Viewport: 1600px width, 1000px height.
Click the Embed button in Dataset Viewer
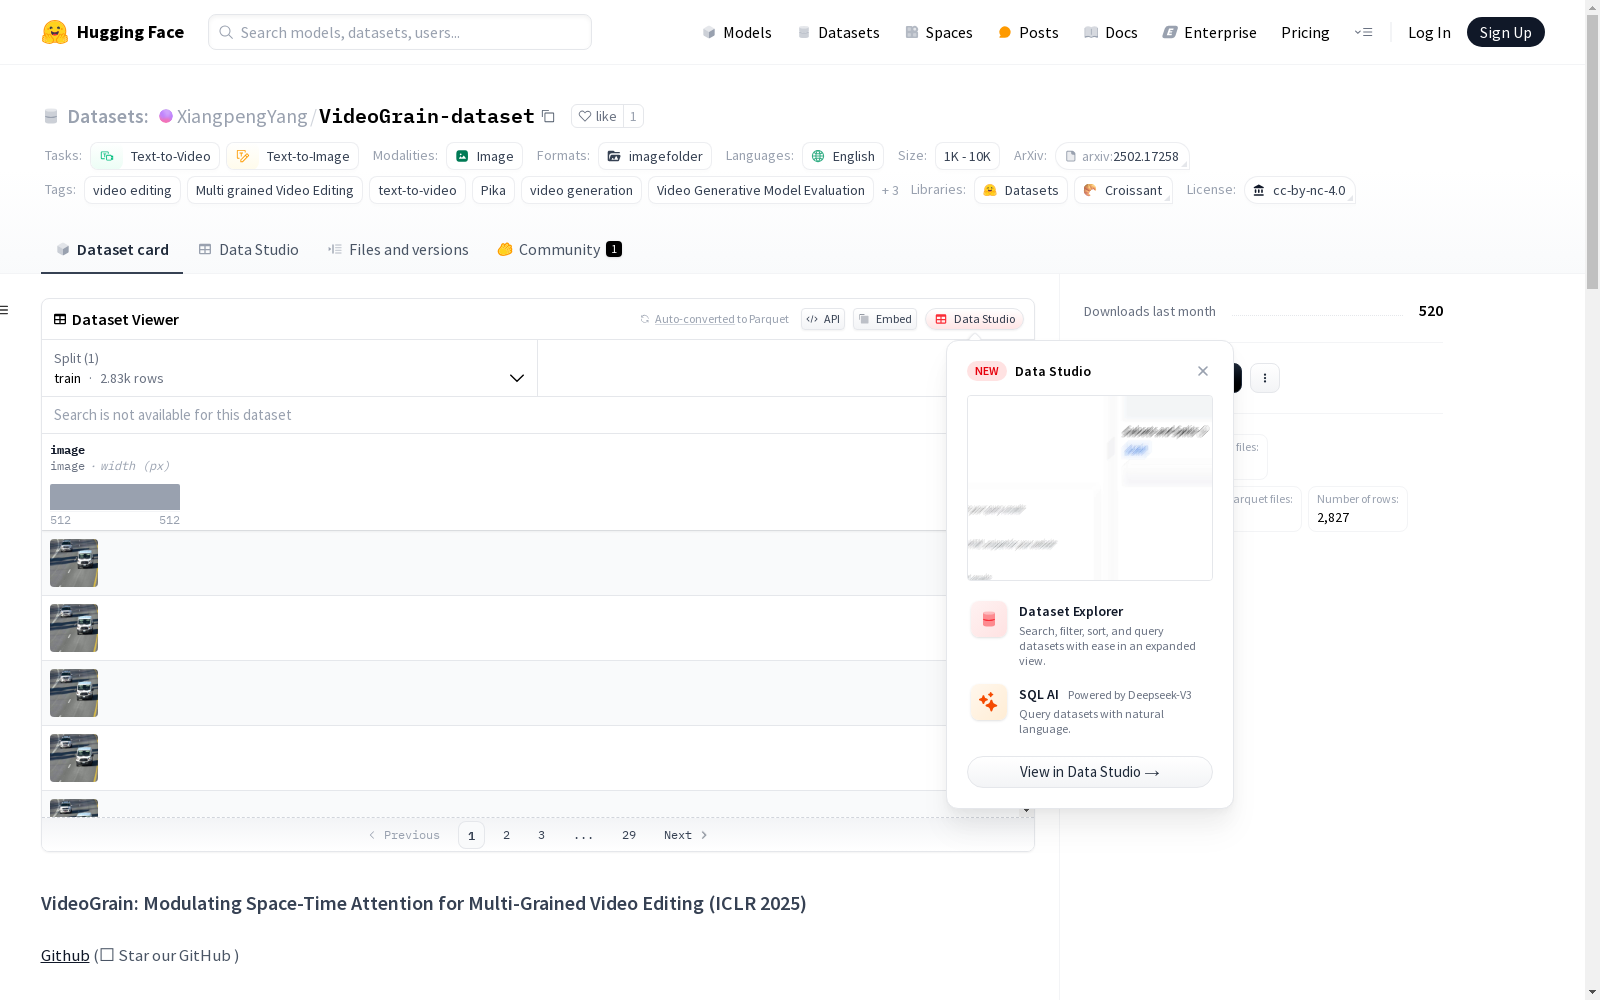pos(885,319)
